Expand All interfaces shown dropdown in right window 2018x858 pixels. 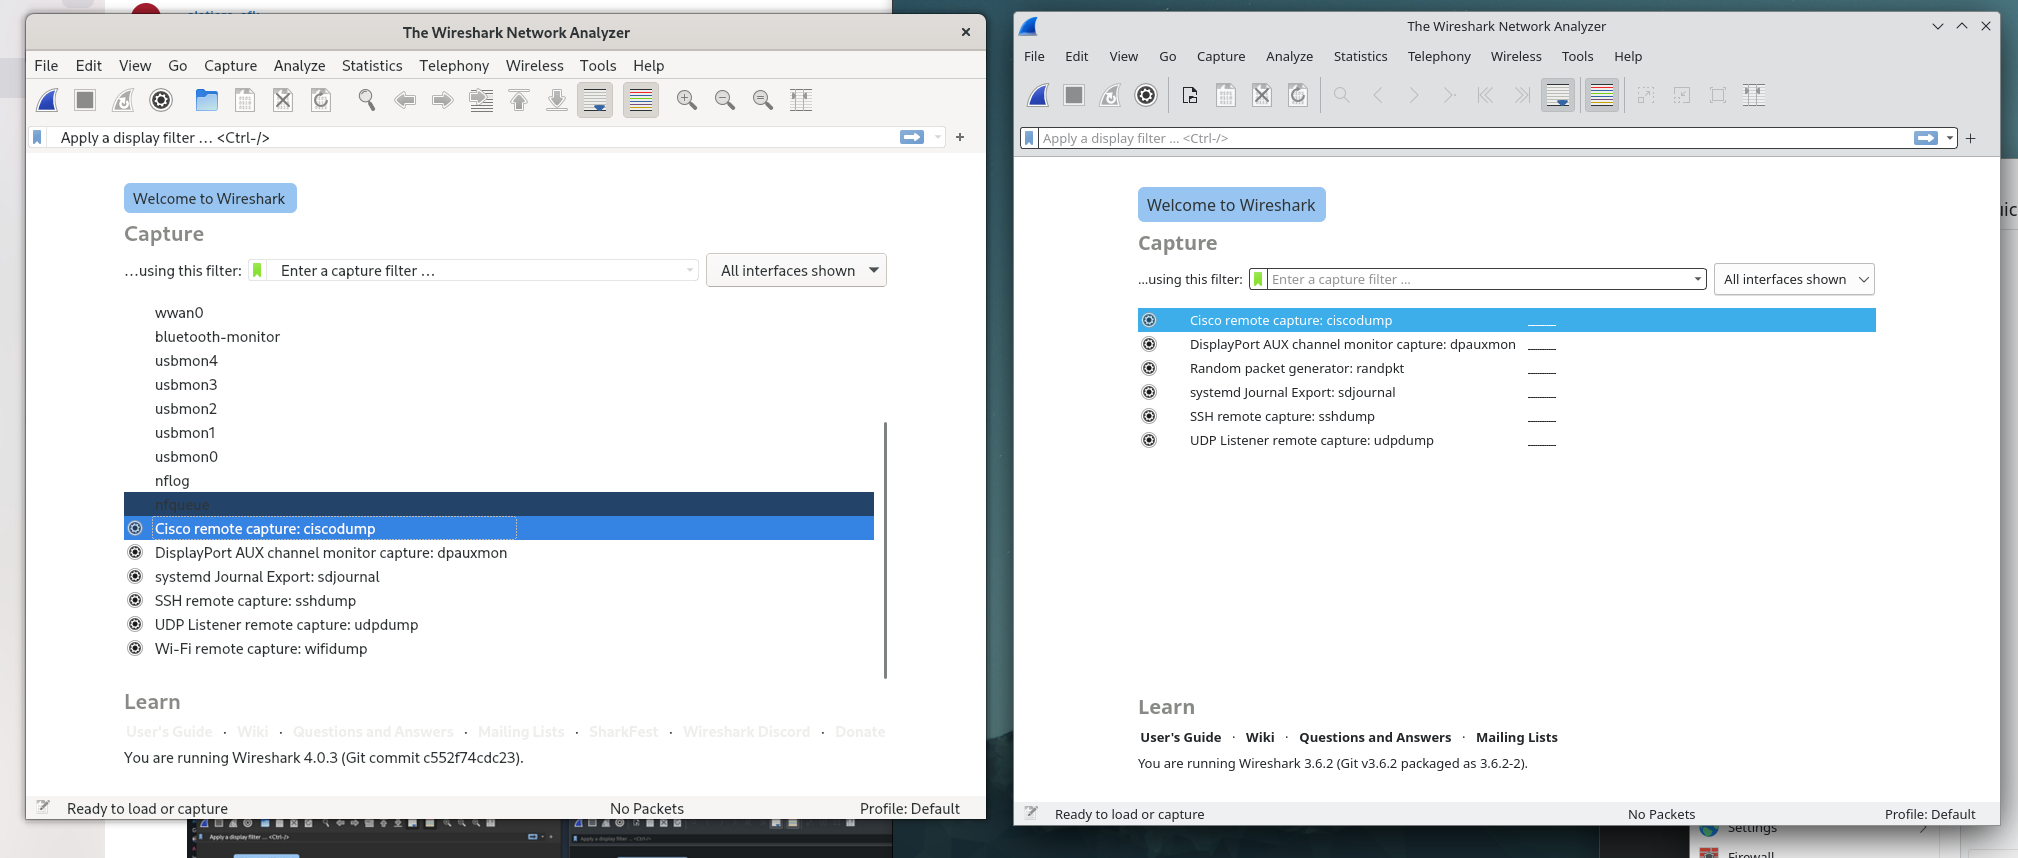click(1794, 279)
